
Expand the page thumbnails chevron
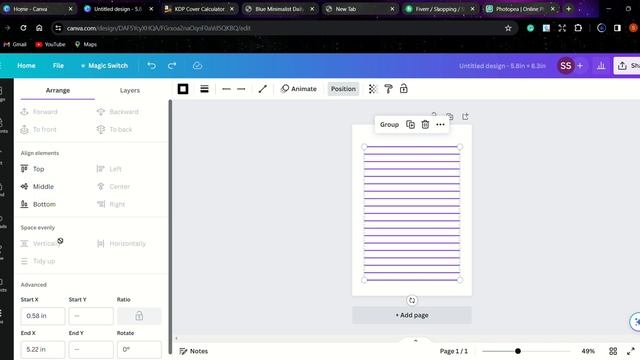coord(416,340)
